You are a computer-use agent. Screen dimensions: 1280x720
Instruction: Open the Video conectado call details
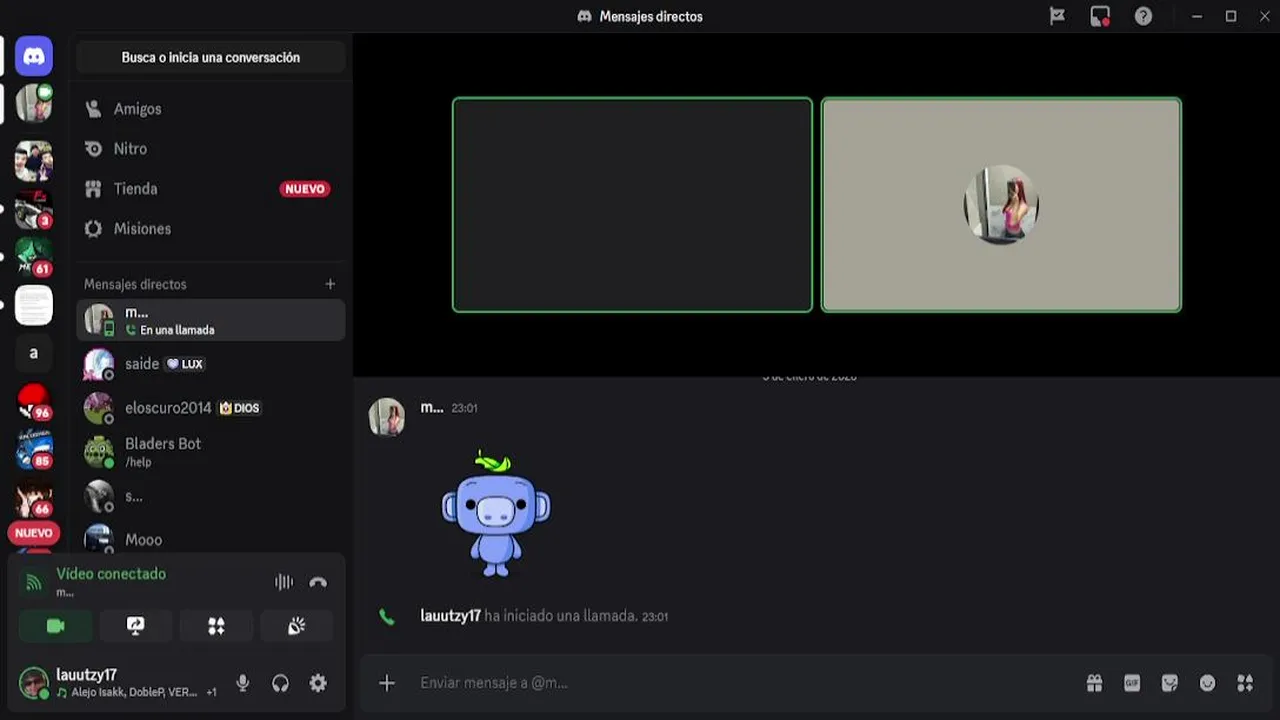[x=111, y=574]
